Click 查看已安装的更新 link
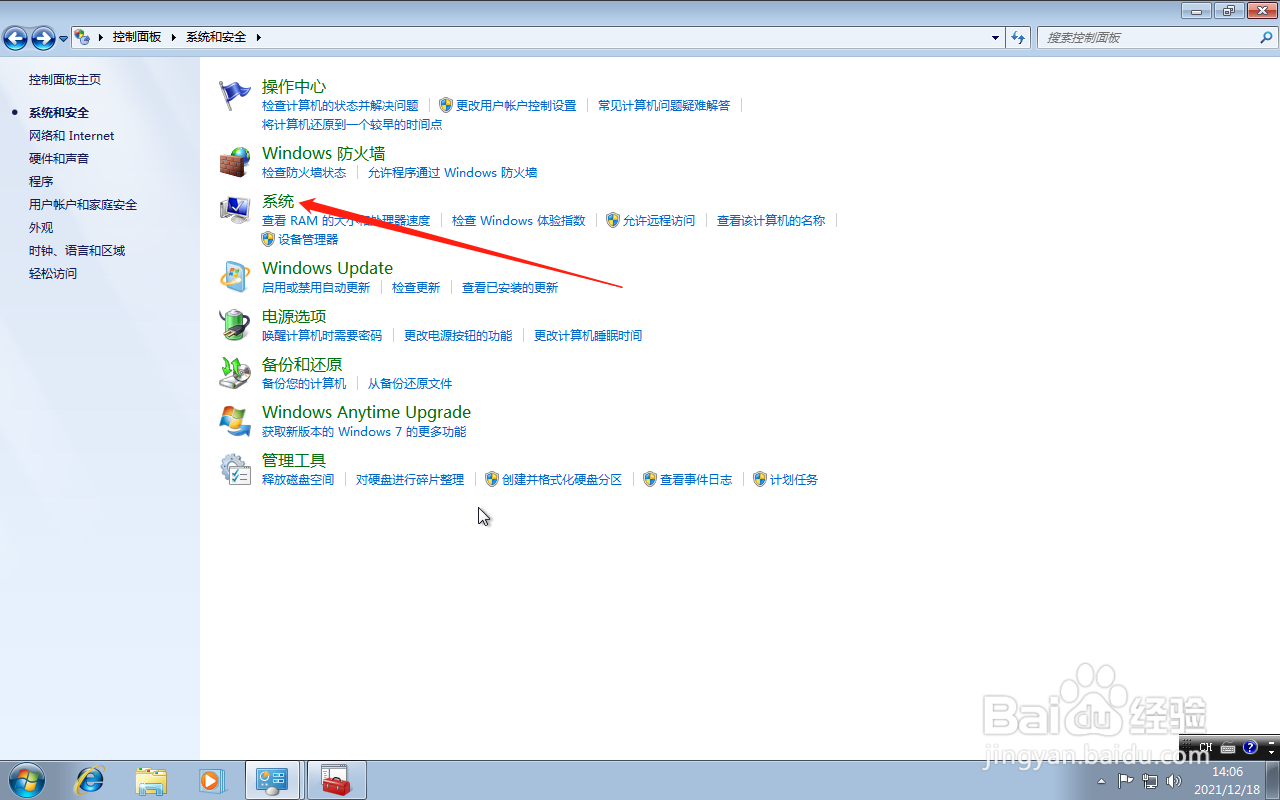 [x=510, y=288]
